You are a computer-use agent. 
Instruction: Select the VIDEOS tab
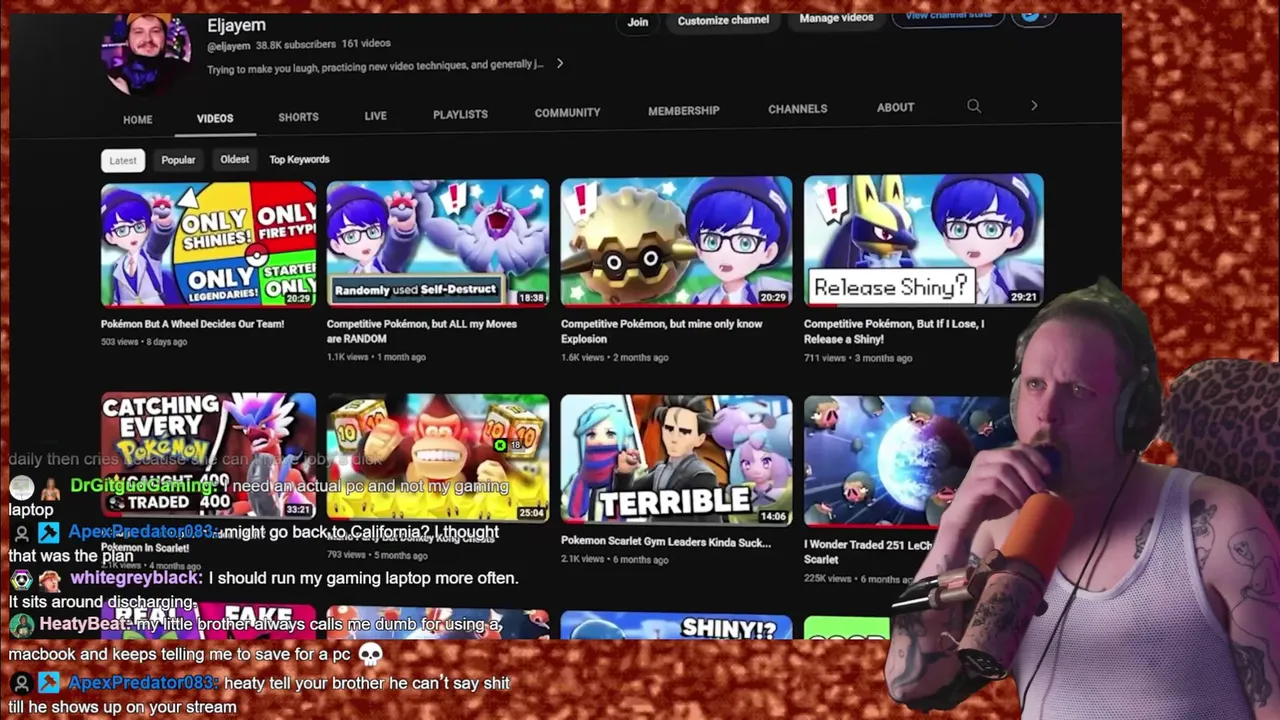point(215,118)
